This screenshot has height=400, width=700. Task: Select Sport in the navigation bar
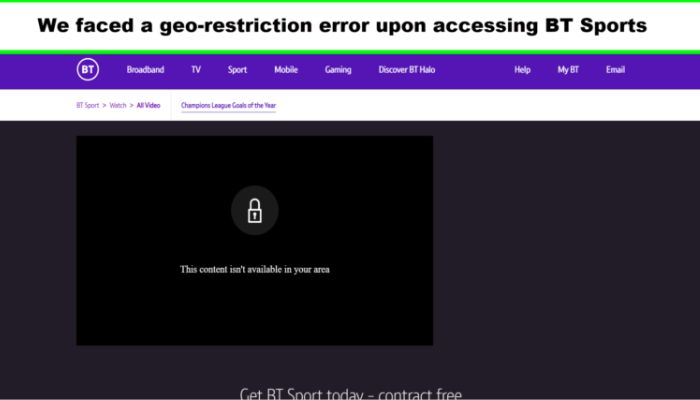(x=238, y=70)
